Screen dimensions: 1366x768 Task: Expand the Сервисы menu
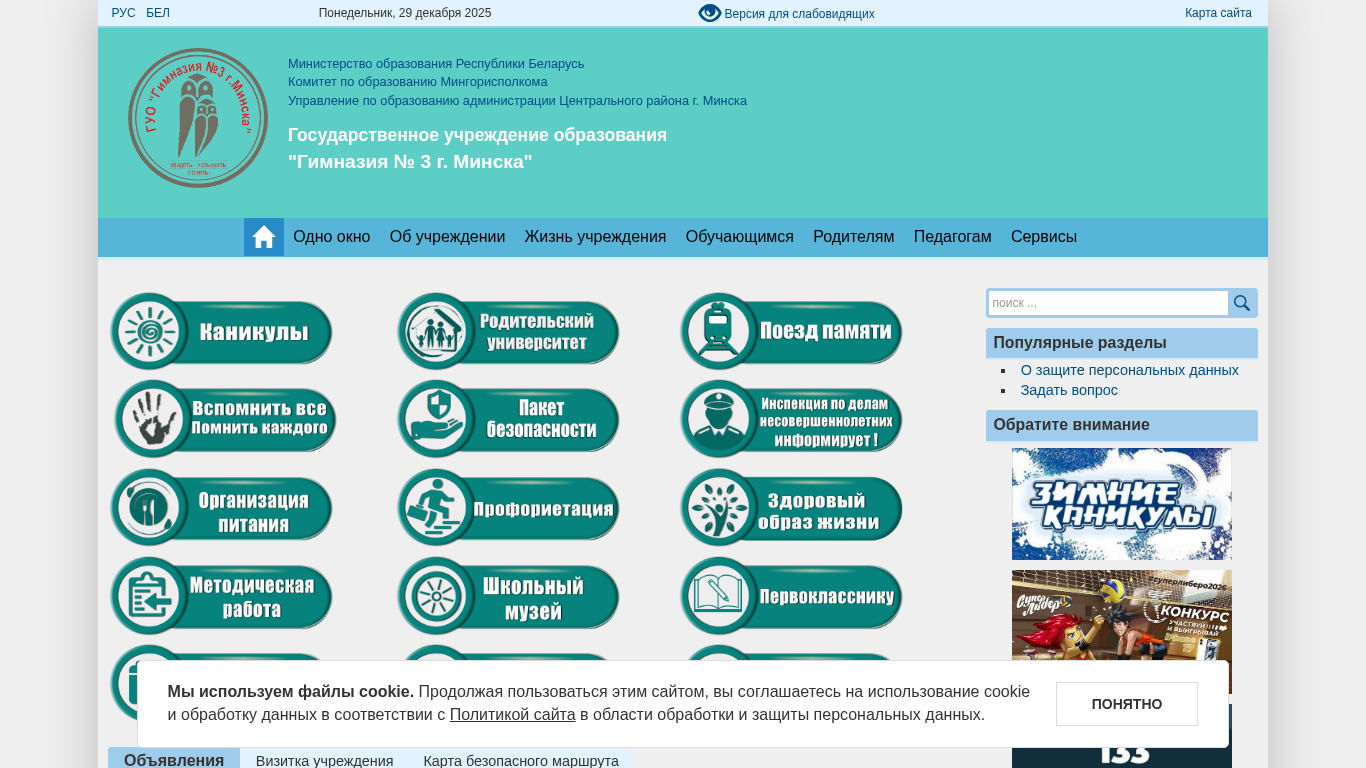[x=1043, y=237]
